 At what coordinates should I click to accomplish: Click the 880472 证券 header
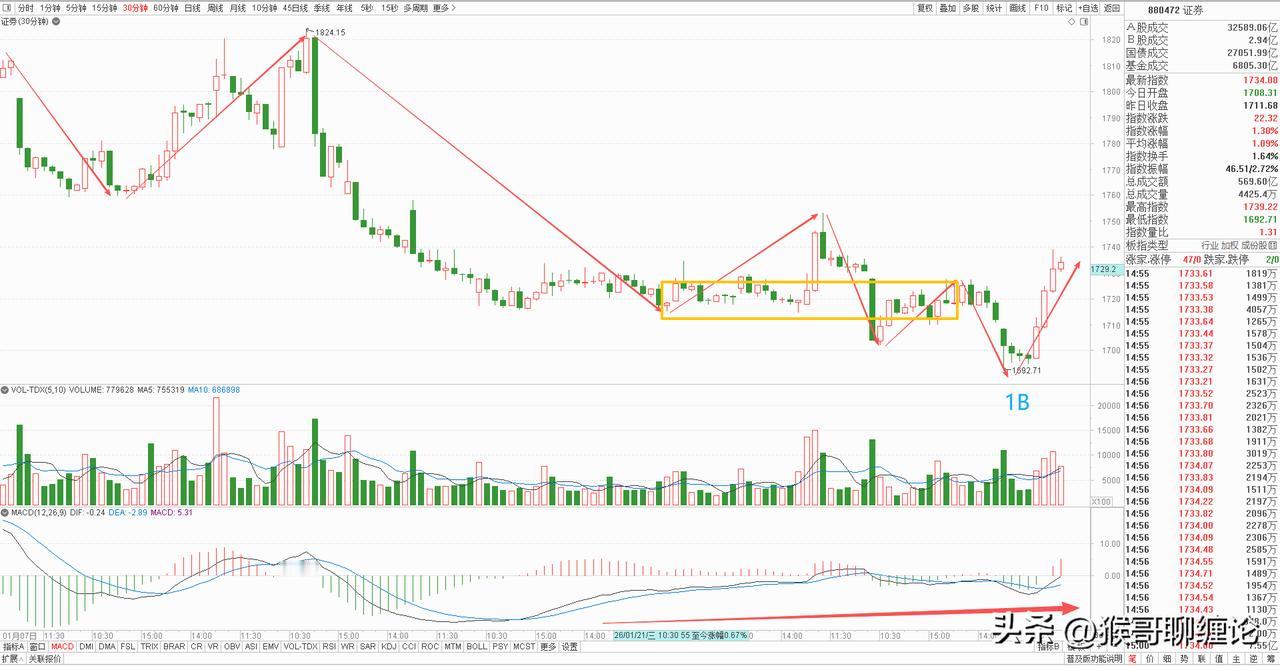click(x=1176, y=10)
